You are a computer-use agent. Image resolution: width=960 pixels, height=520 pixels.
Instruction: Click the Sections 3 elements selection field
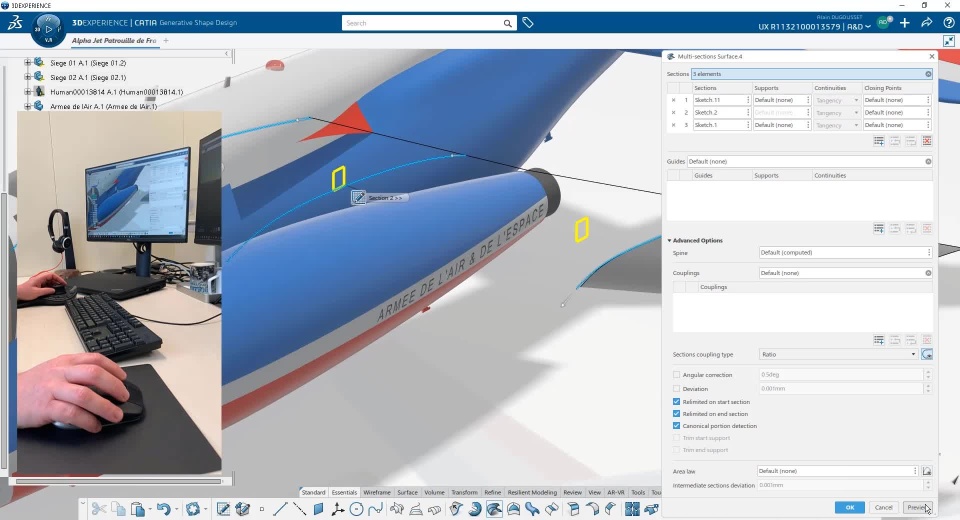(x=812, y=74)
